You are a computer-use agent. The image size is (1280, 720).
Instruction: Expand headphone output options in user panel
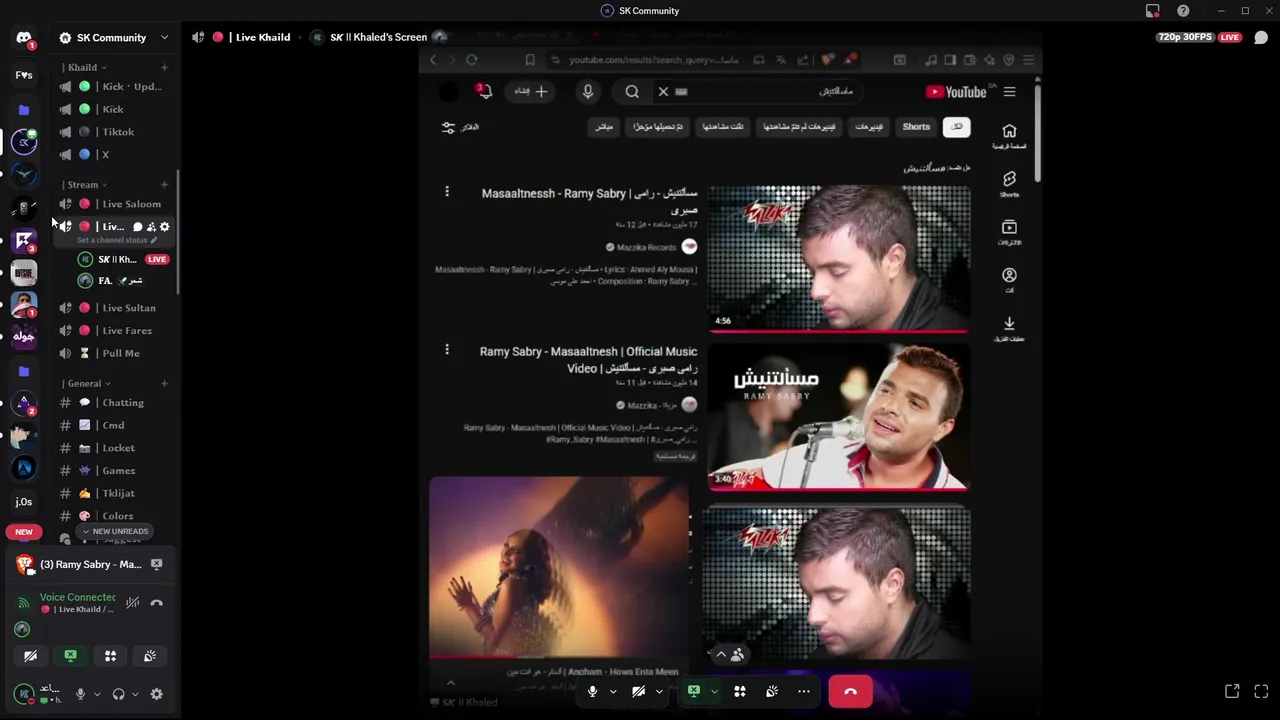(135, 694)
